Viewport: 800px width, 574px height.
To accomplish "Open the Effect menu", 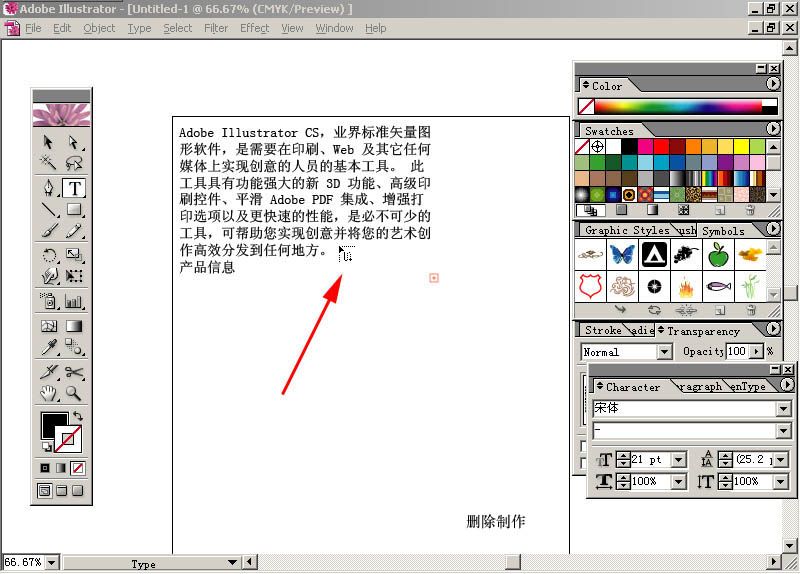I will click(255, 29).
